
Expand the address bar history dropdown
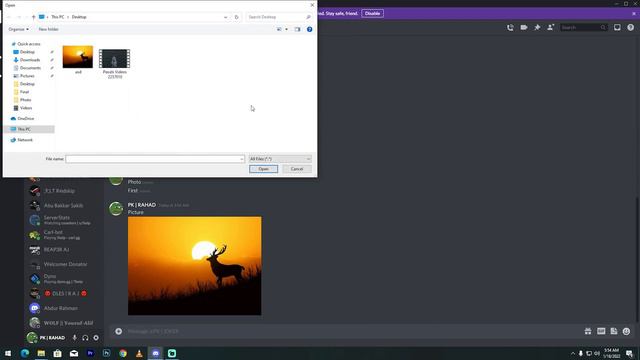(225, 17)
